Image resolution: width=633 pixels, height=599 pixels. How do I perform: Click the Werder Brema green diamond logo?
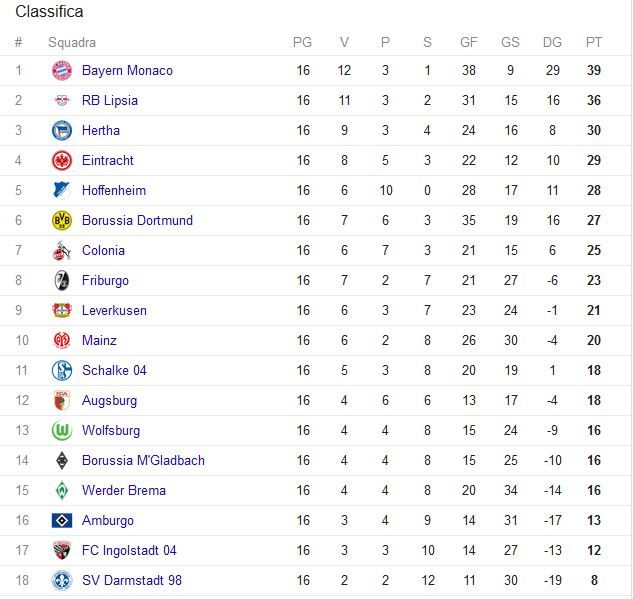click(62, 490)
